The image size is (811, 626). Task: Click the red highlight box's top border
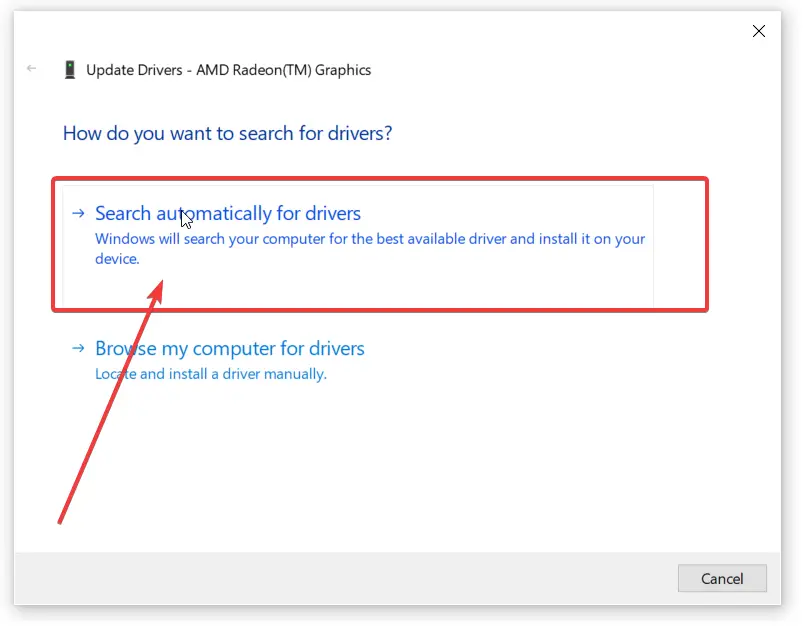tap(380, 179)
